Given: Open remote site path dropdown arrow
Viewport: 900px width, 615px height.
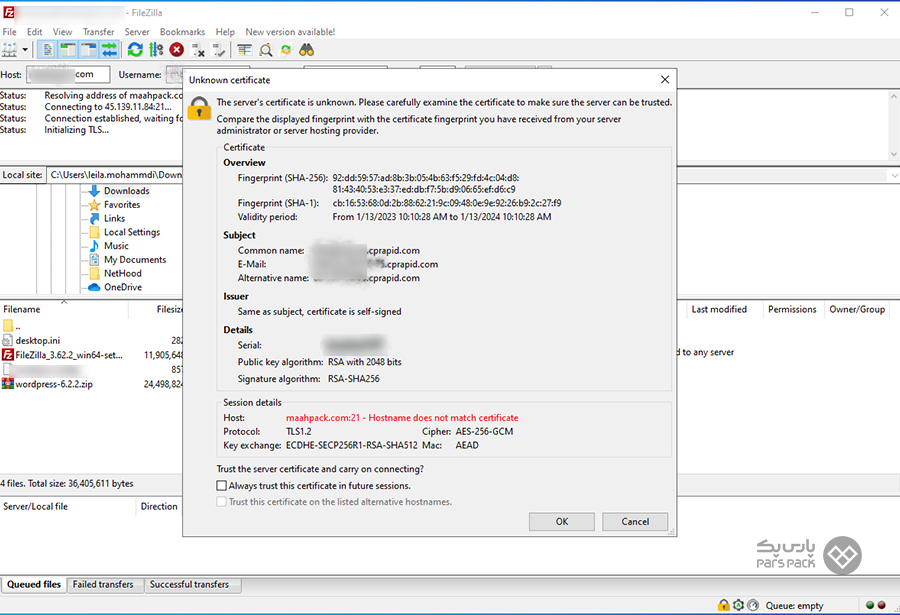Looking at the screenshot, I should point(894,175).
